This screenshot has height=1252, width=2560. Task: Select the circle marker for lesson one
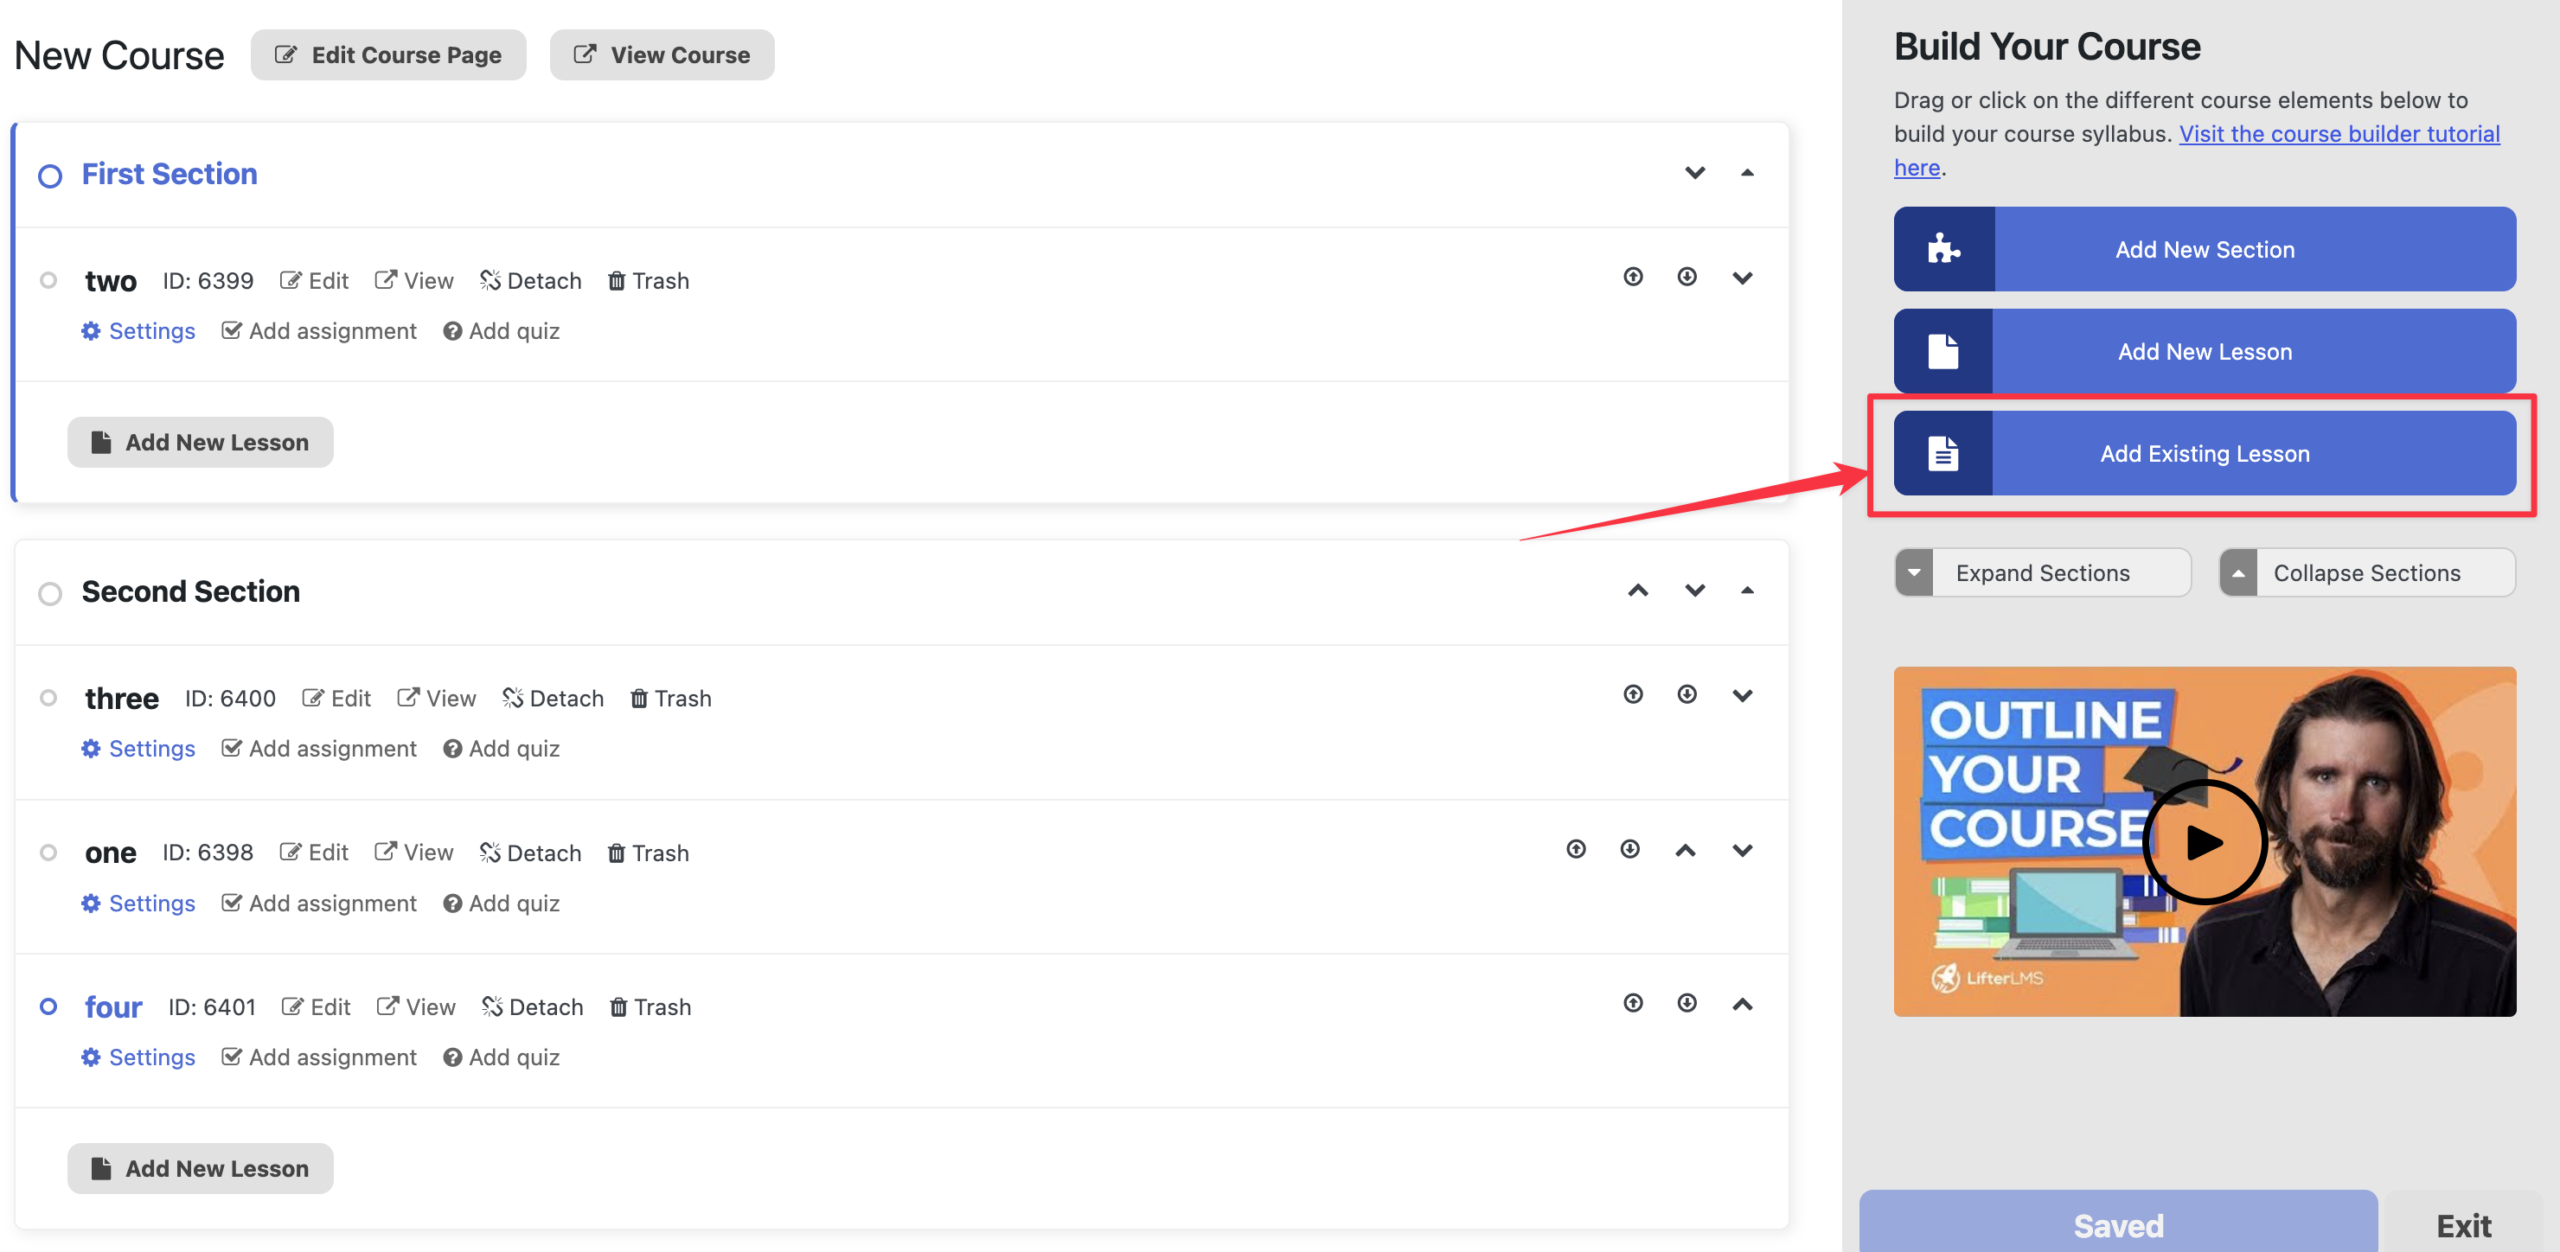48,852
